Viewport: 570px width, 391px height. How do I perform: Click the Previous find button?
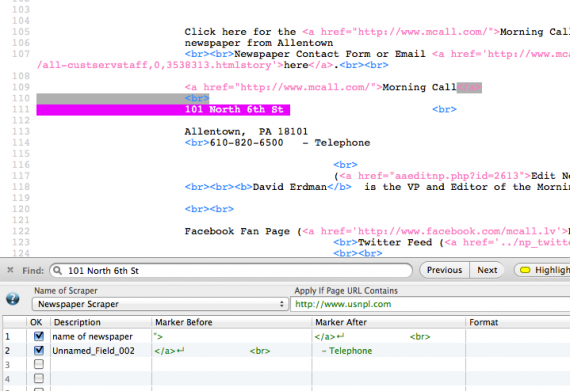coord(444,270)
